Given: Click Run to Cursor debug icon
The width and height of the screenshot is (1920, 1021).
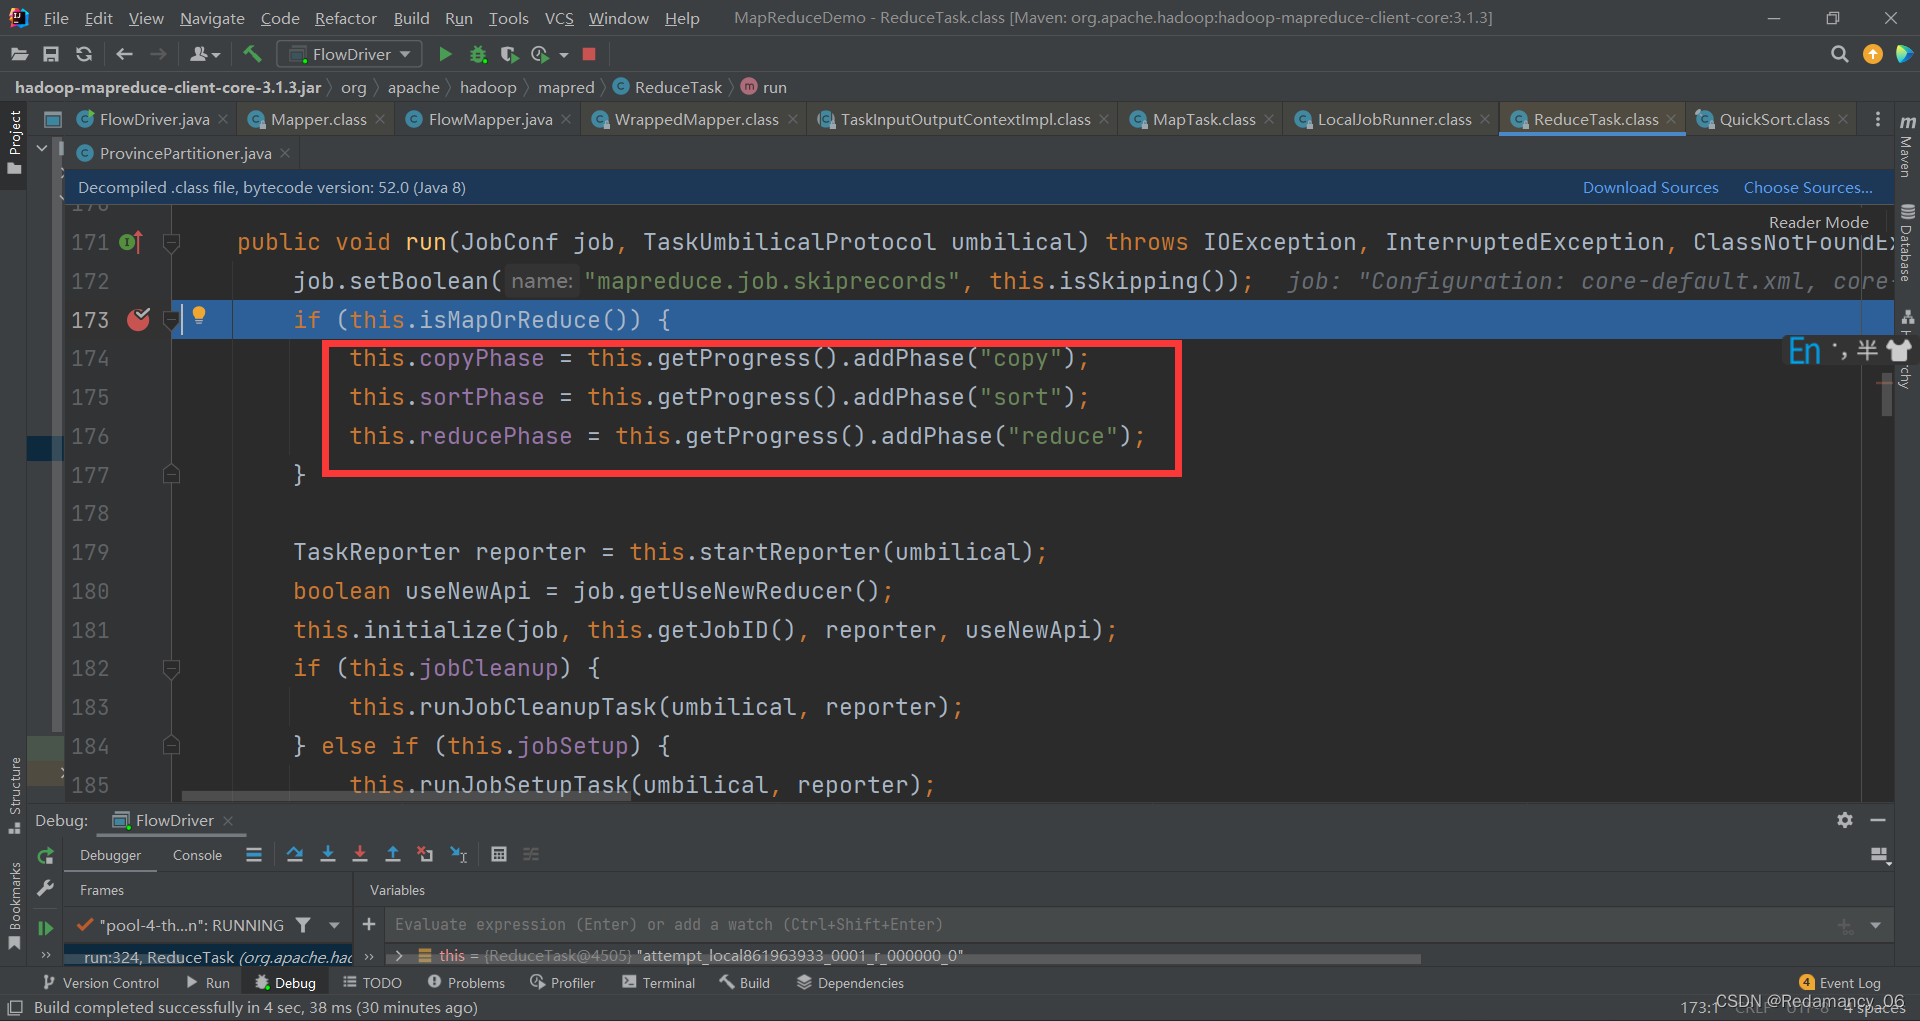Looking at the screenshot, I should [458, 854].
